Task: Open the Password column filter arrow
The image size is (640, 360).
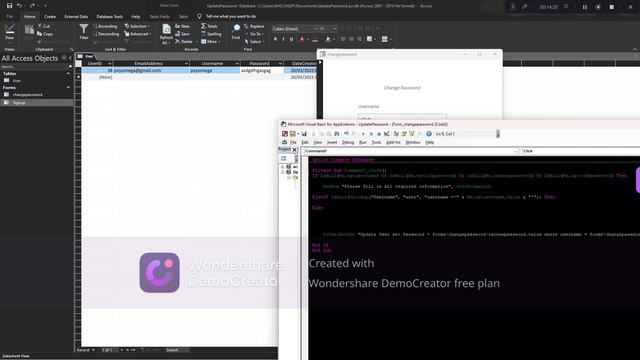Action: tap(280, 64)
